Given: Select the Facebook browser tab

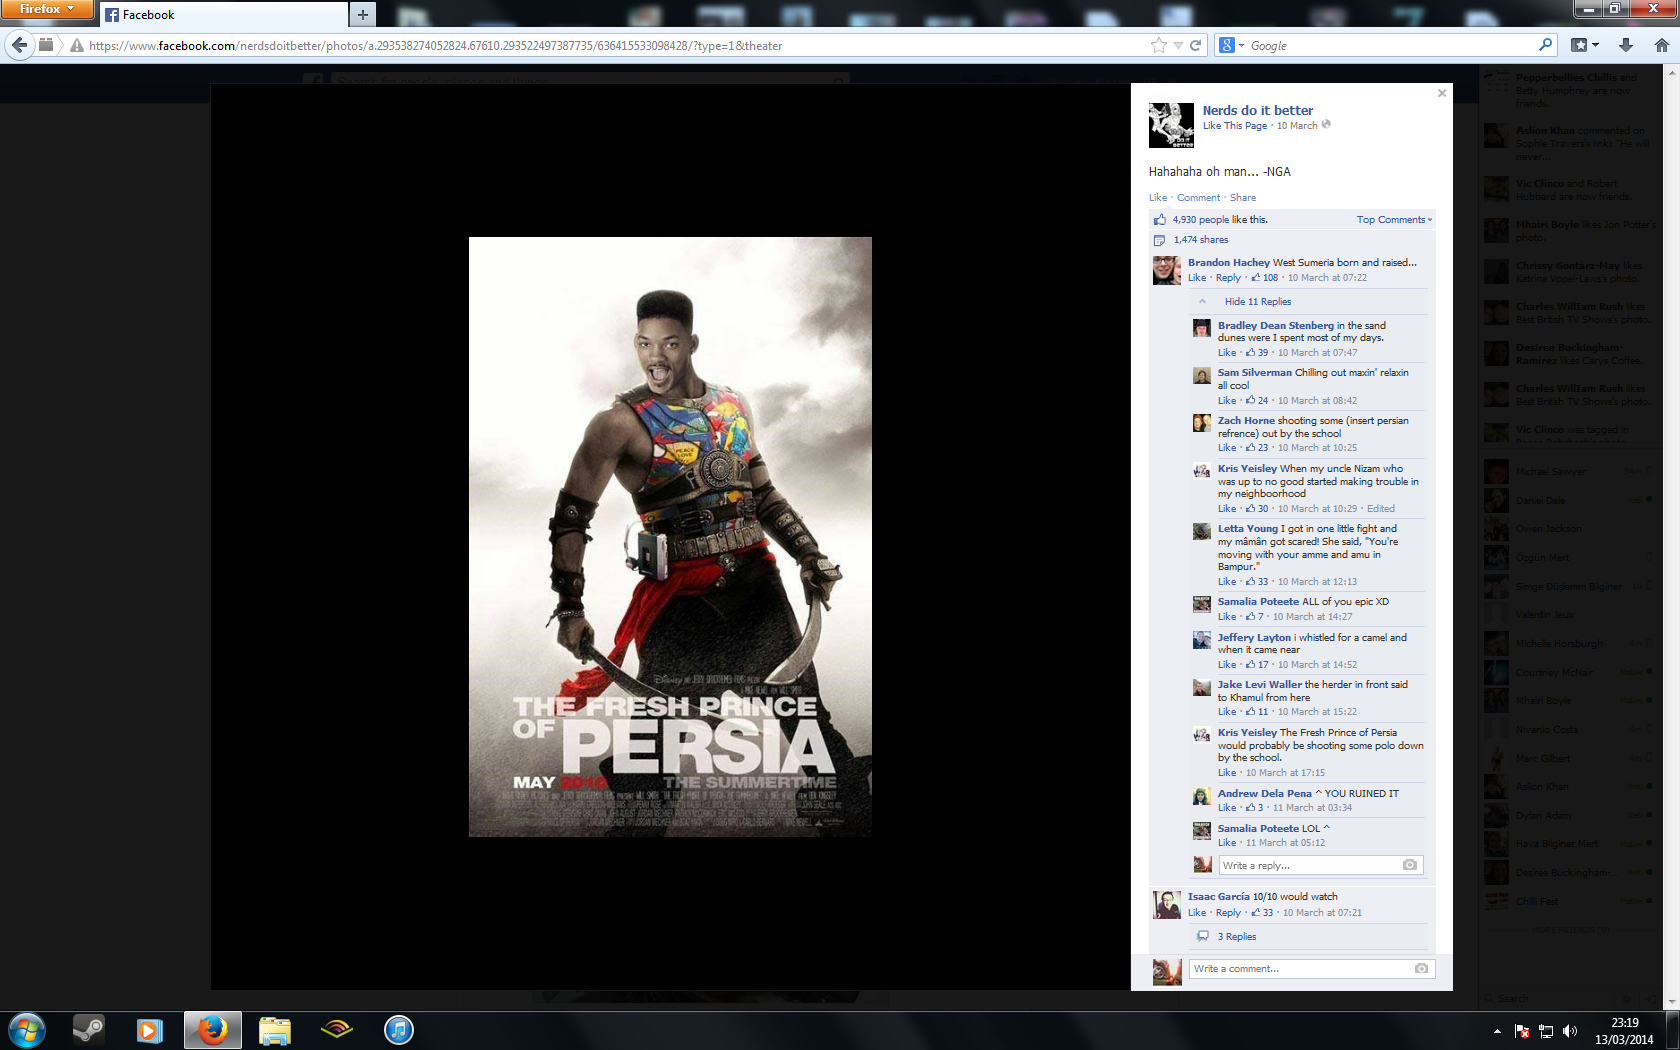Looking at the screenshot, I should pyautogui.click(x=224, y=15).
